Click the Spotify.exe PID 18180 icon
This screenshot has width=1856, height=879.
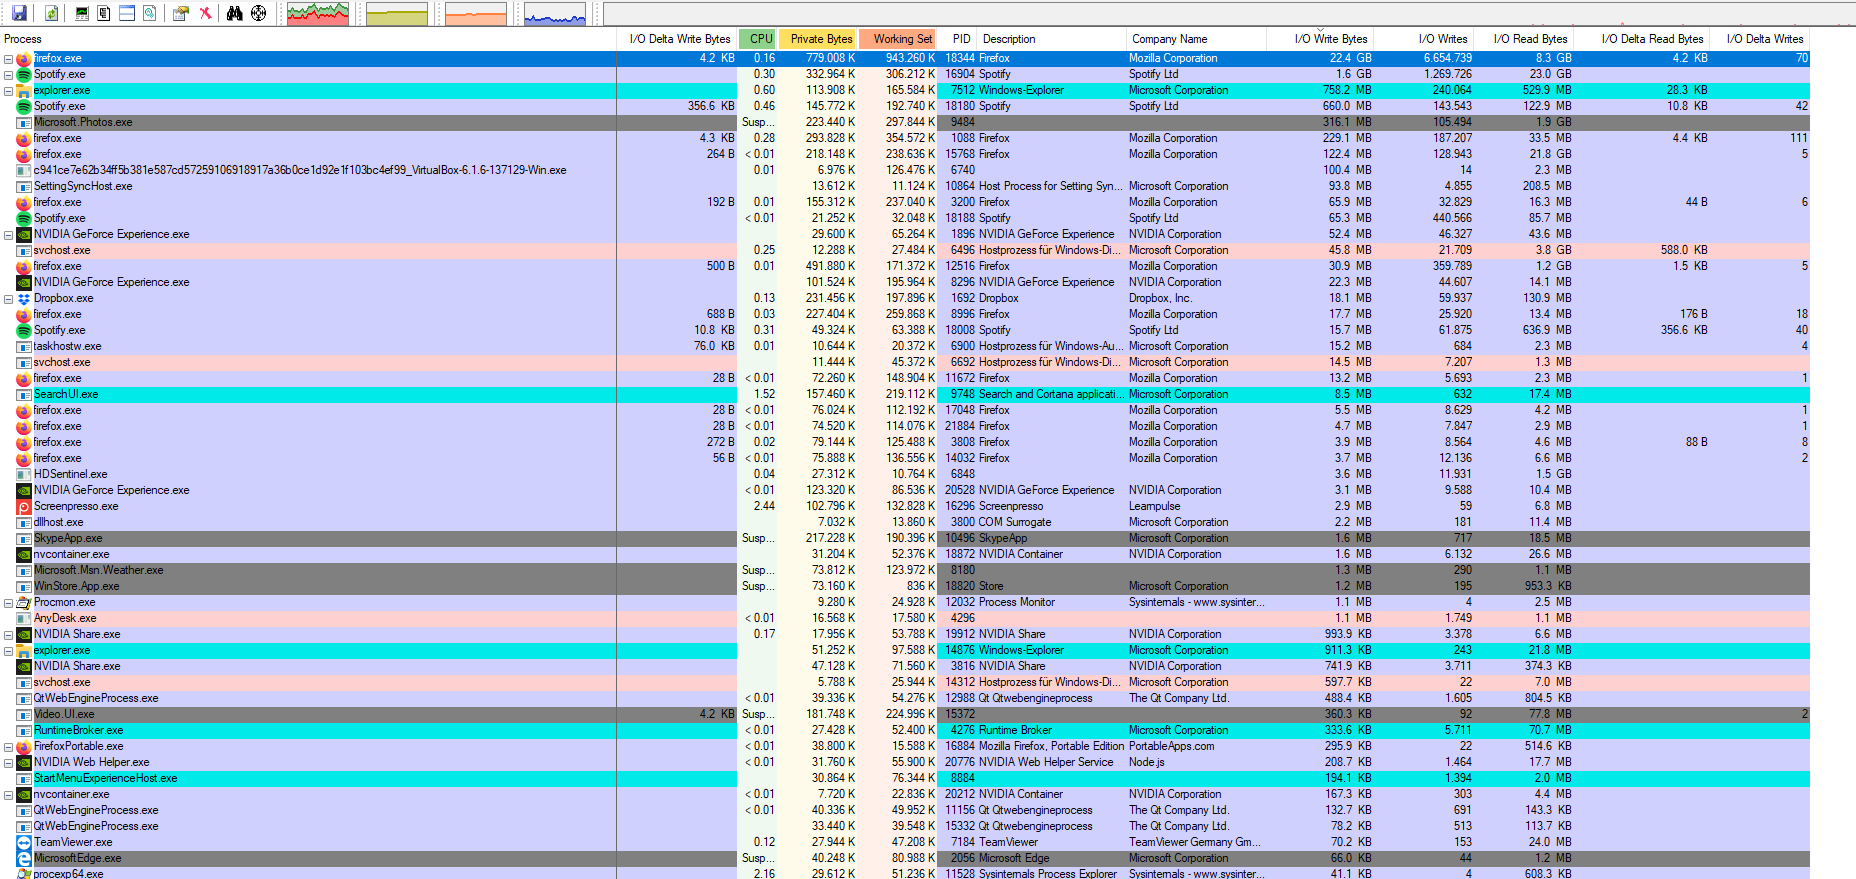24,107
